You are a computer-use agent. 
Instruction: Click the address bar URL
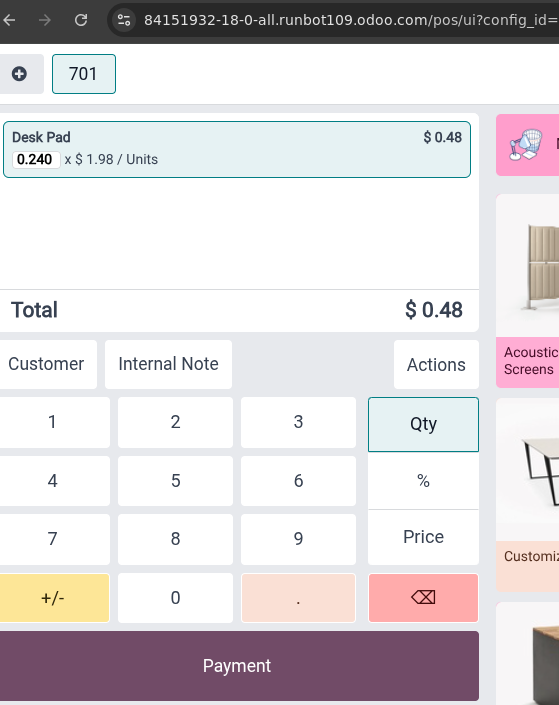351,20
